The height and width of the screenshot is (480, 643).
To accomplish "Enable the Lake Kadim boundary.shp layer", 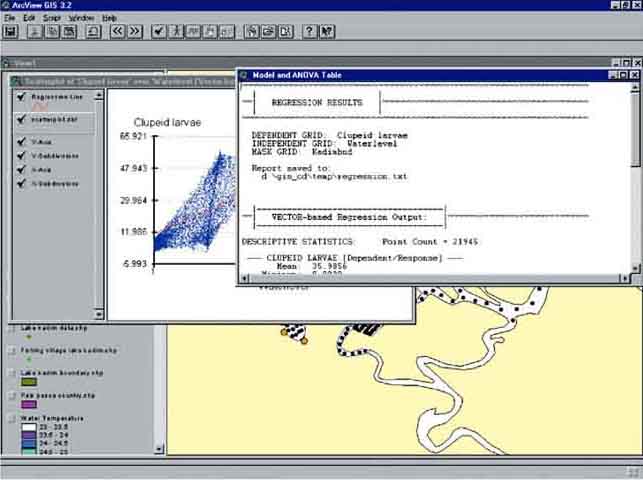I will point(12,373).
